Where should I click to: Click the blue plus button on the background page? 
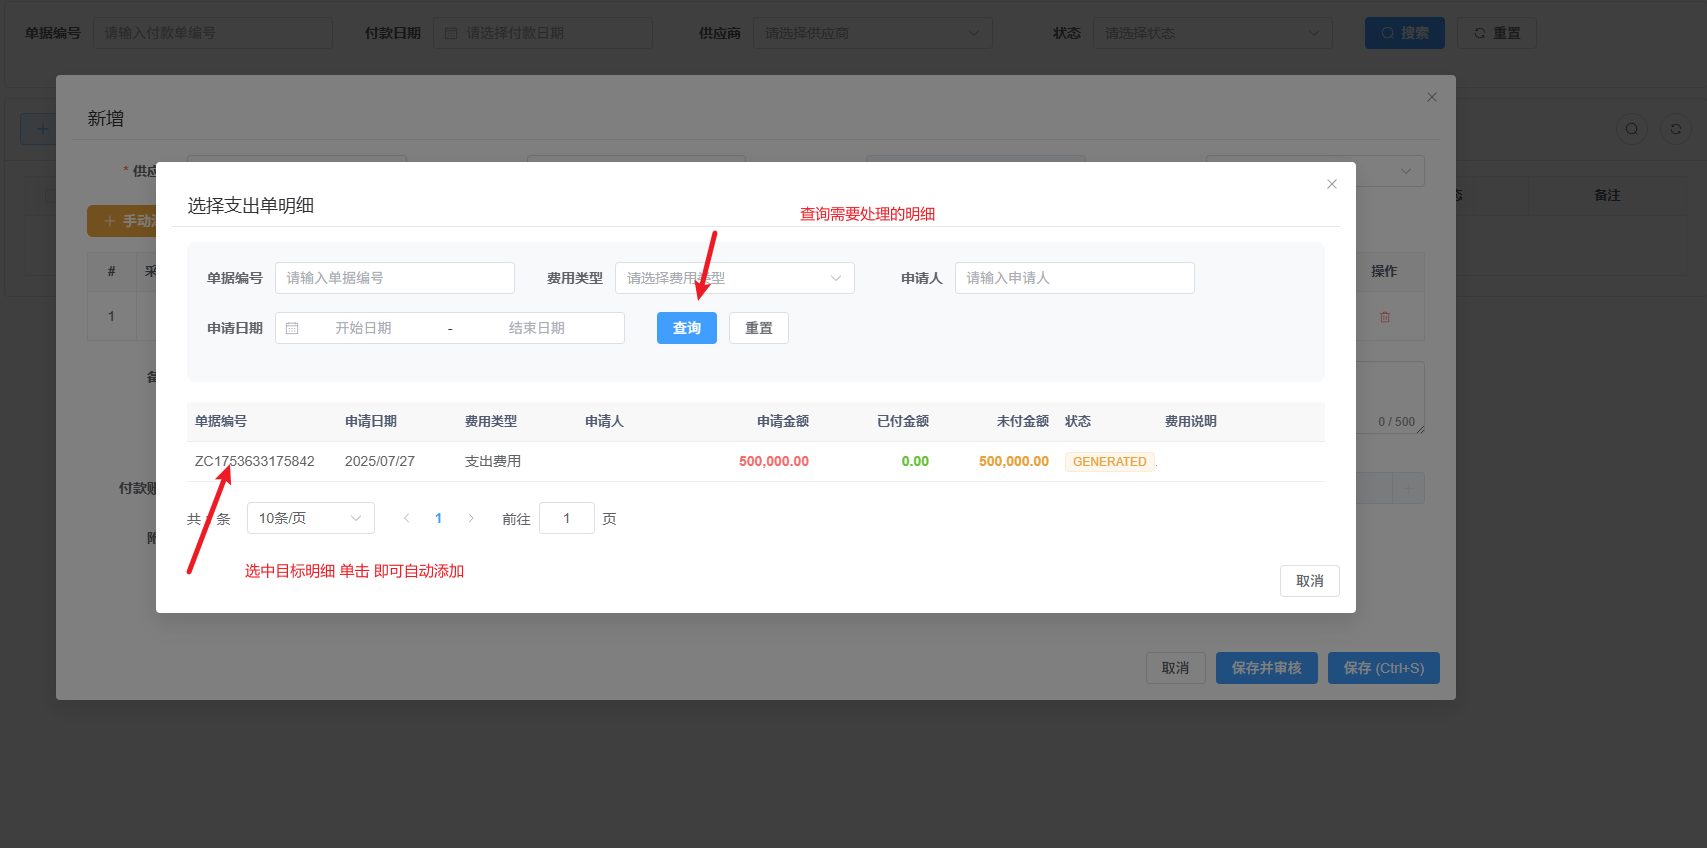coord(40,129)
